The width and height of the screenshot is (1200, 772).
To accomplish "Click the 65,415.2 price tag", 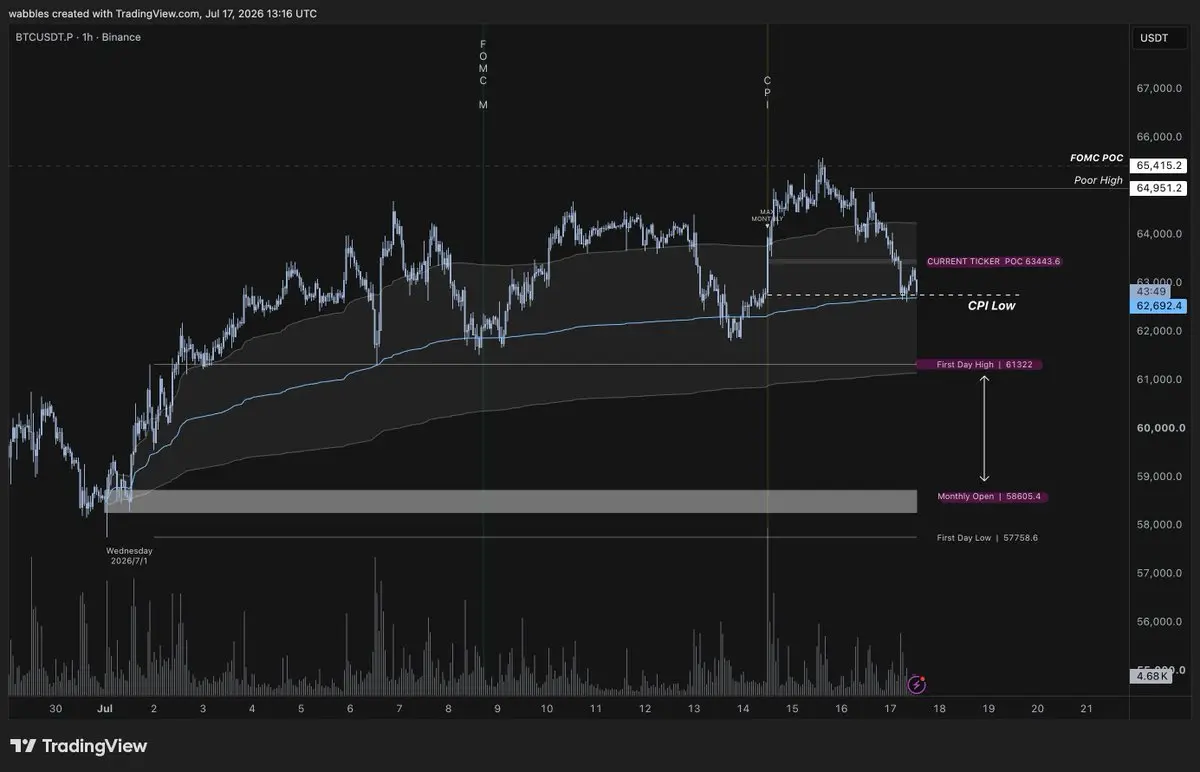I will click(x=1158, y=165).
